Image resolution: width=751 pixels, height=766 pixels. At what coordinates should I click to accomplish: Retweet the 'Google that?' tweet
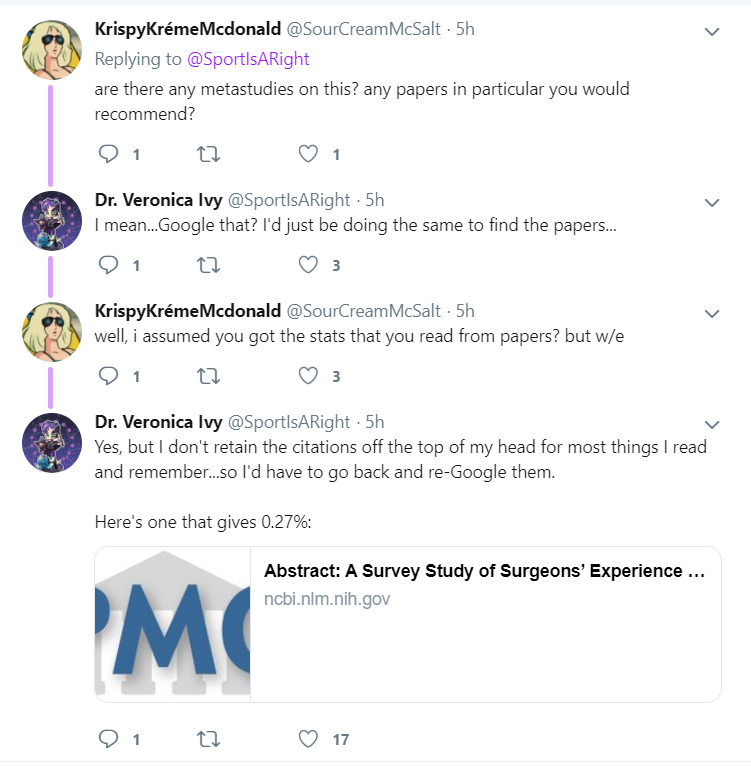tap(210, 265)
